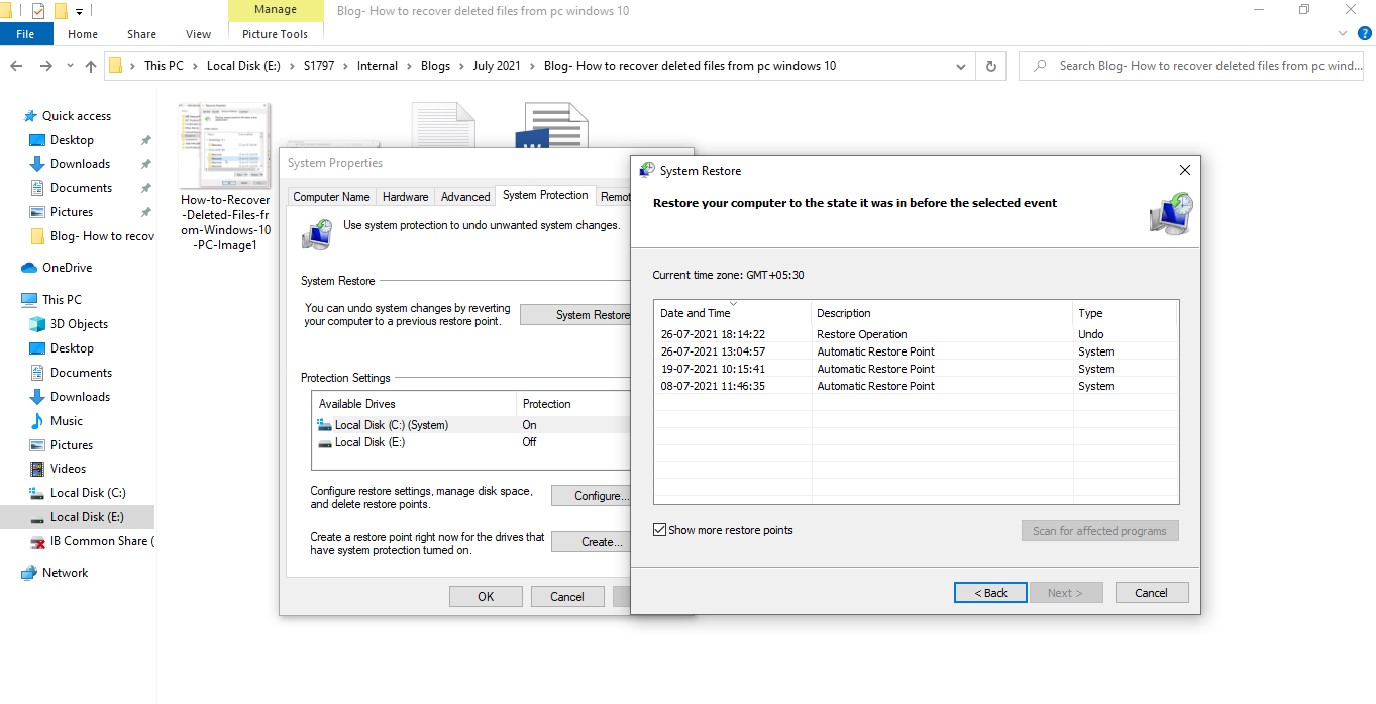Open the Share ribbon tab
The height and width of the screenshot is (704, 1376).
click(x=140, y=33)
